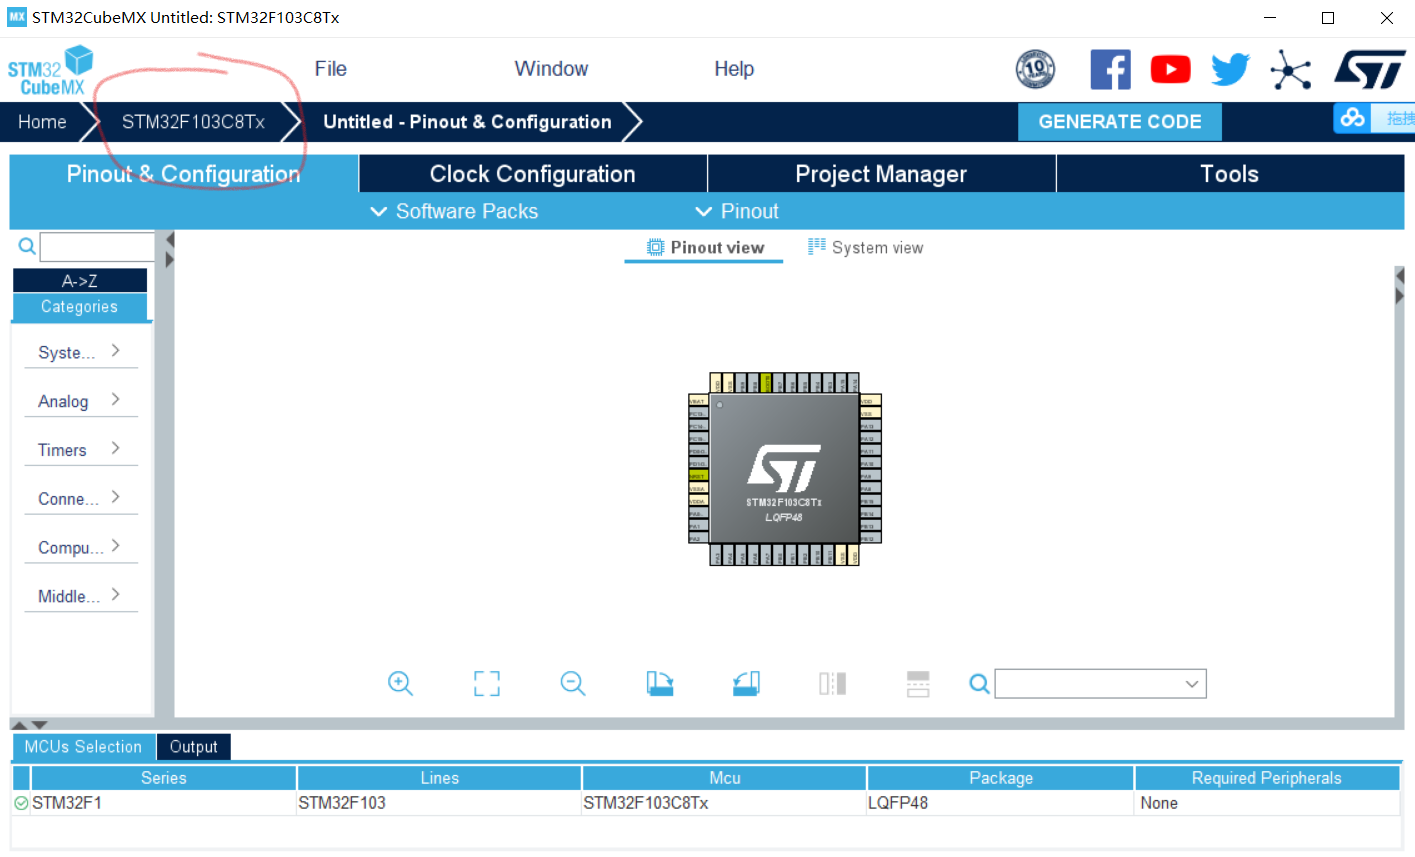Image resolution: width=1415 pixels, height=857 pixels.
Task: Open the pin search field under the chip
Action: (x=1098, y=683)
